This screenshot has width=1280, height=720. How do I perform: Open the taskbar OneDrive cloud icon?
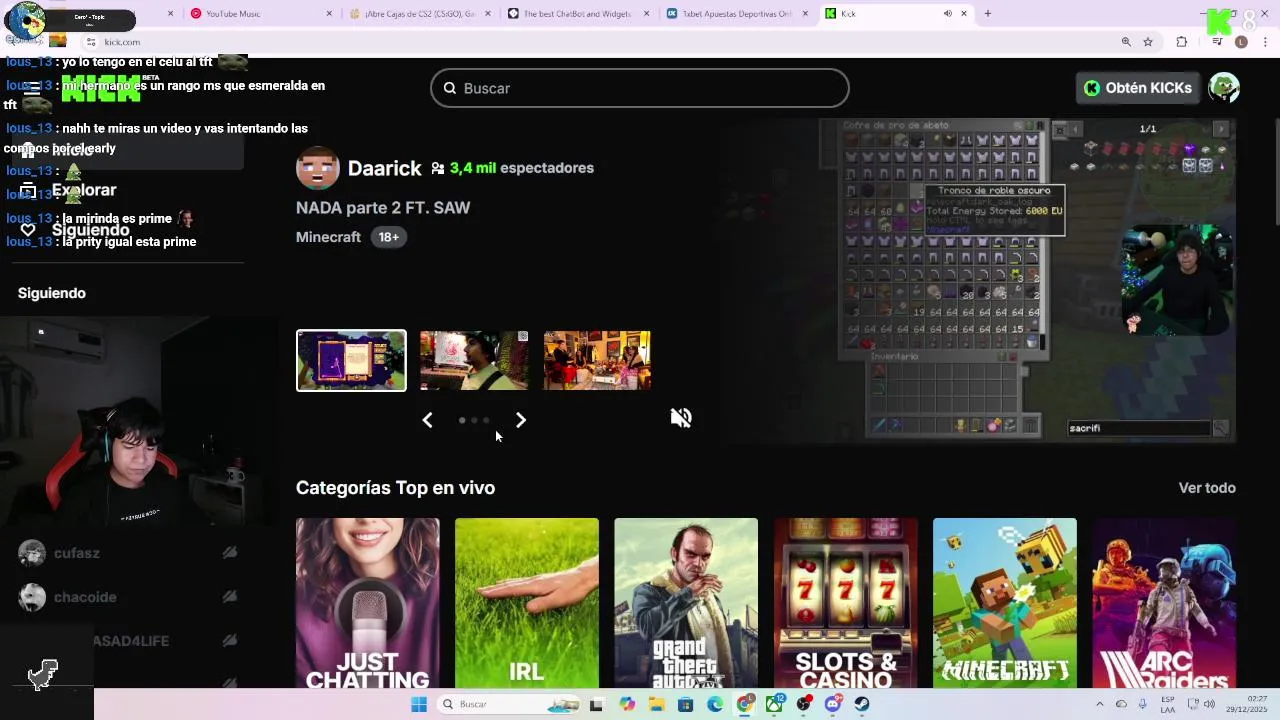[x=1121, y=704]
